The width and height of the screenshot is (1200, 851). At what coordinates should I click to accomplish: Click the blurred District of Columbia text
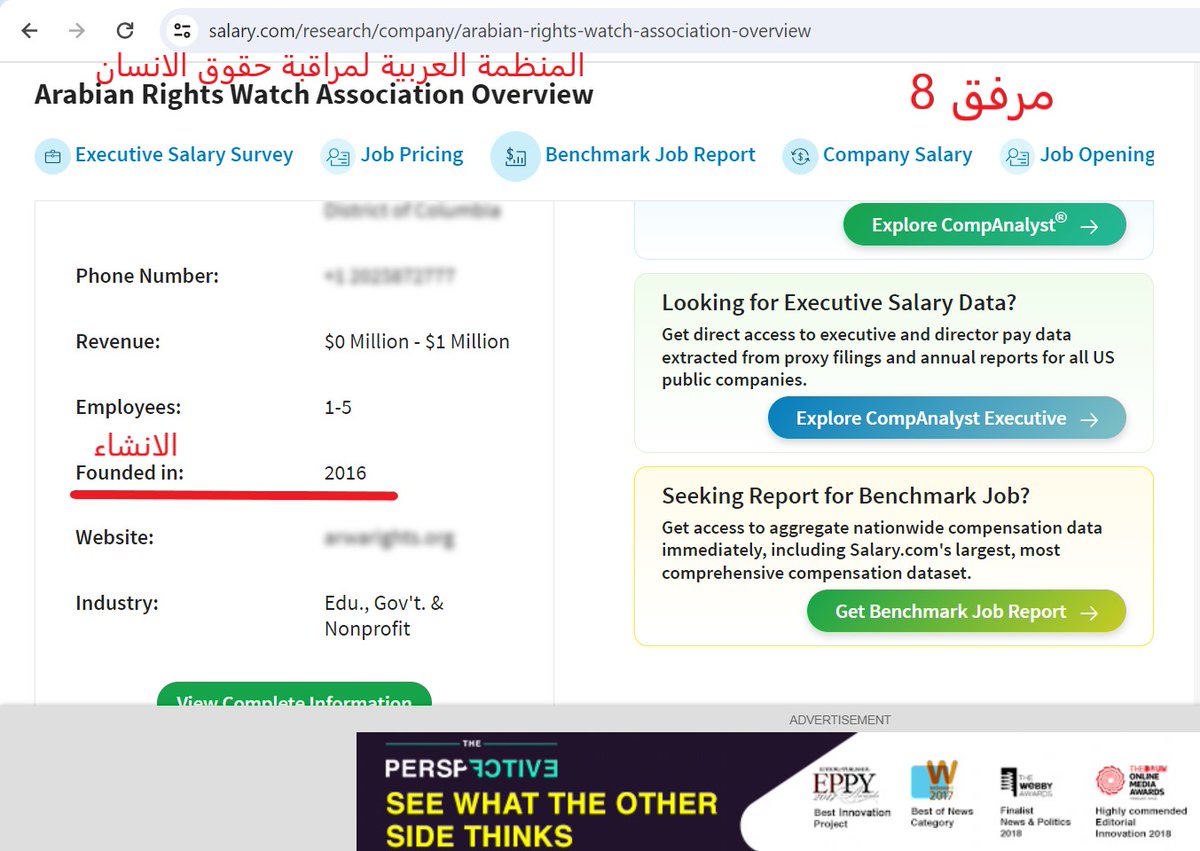412,211
